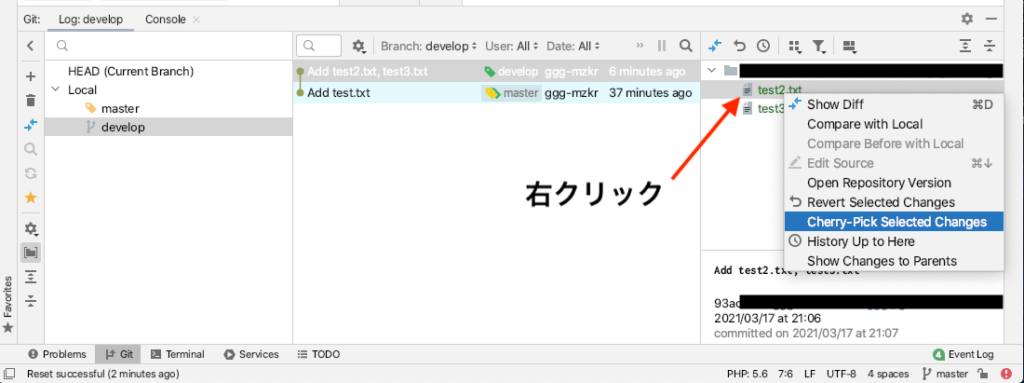
Task: Click the trash icon to delete branch
Action: tap(30, 100)
